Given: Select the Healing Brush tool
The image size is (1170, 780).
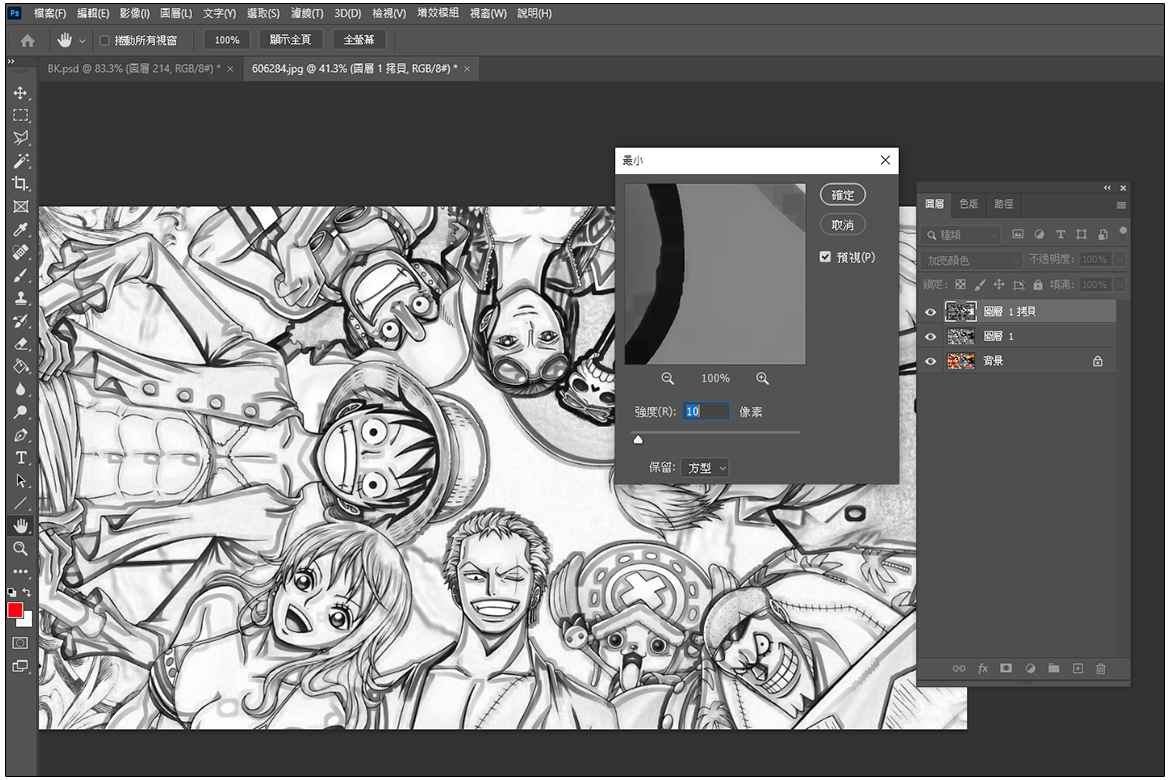Looking at the screenshot, I should (x=20, y=252).
